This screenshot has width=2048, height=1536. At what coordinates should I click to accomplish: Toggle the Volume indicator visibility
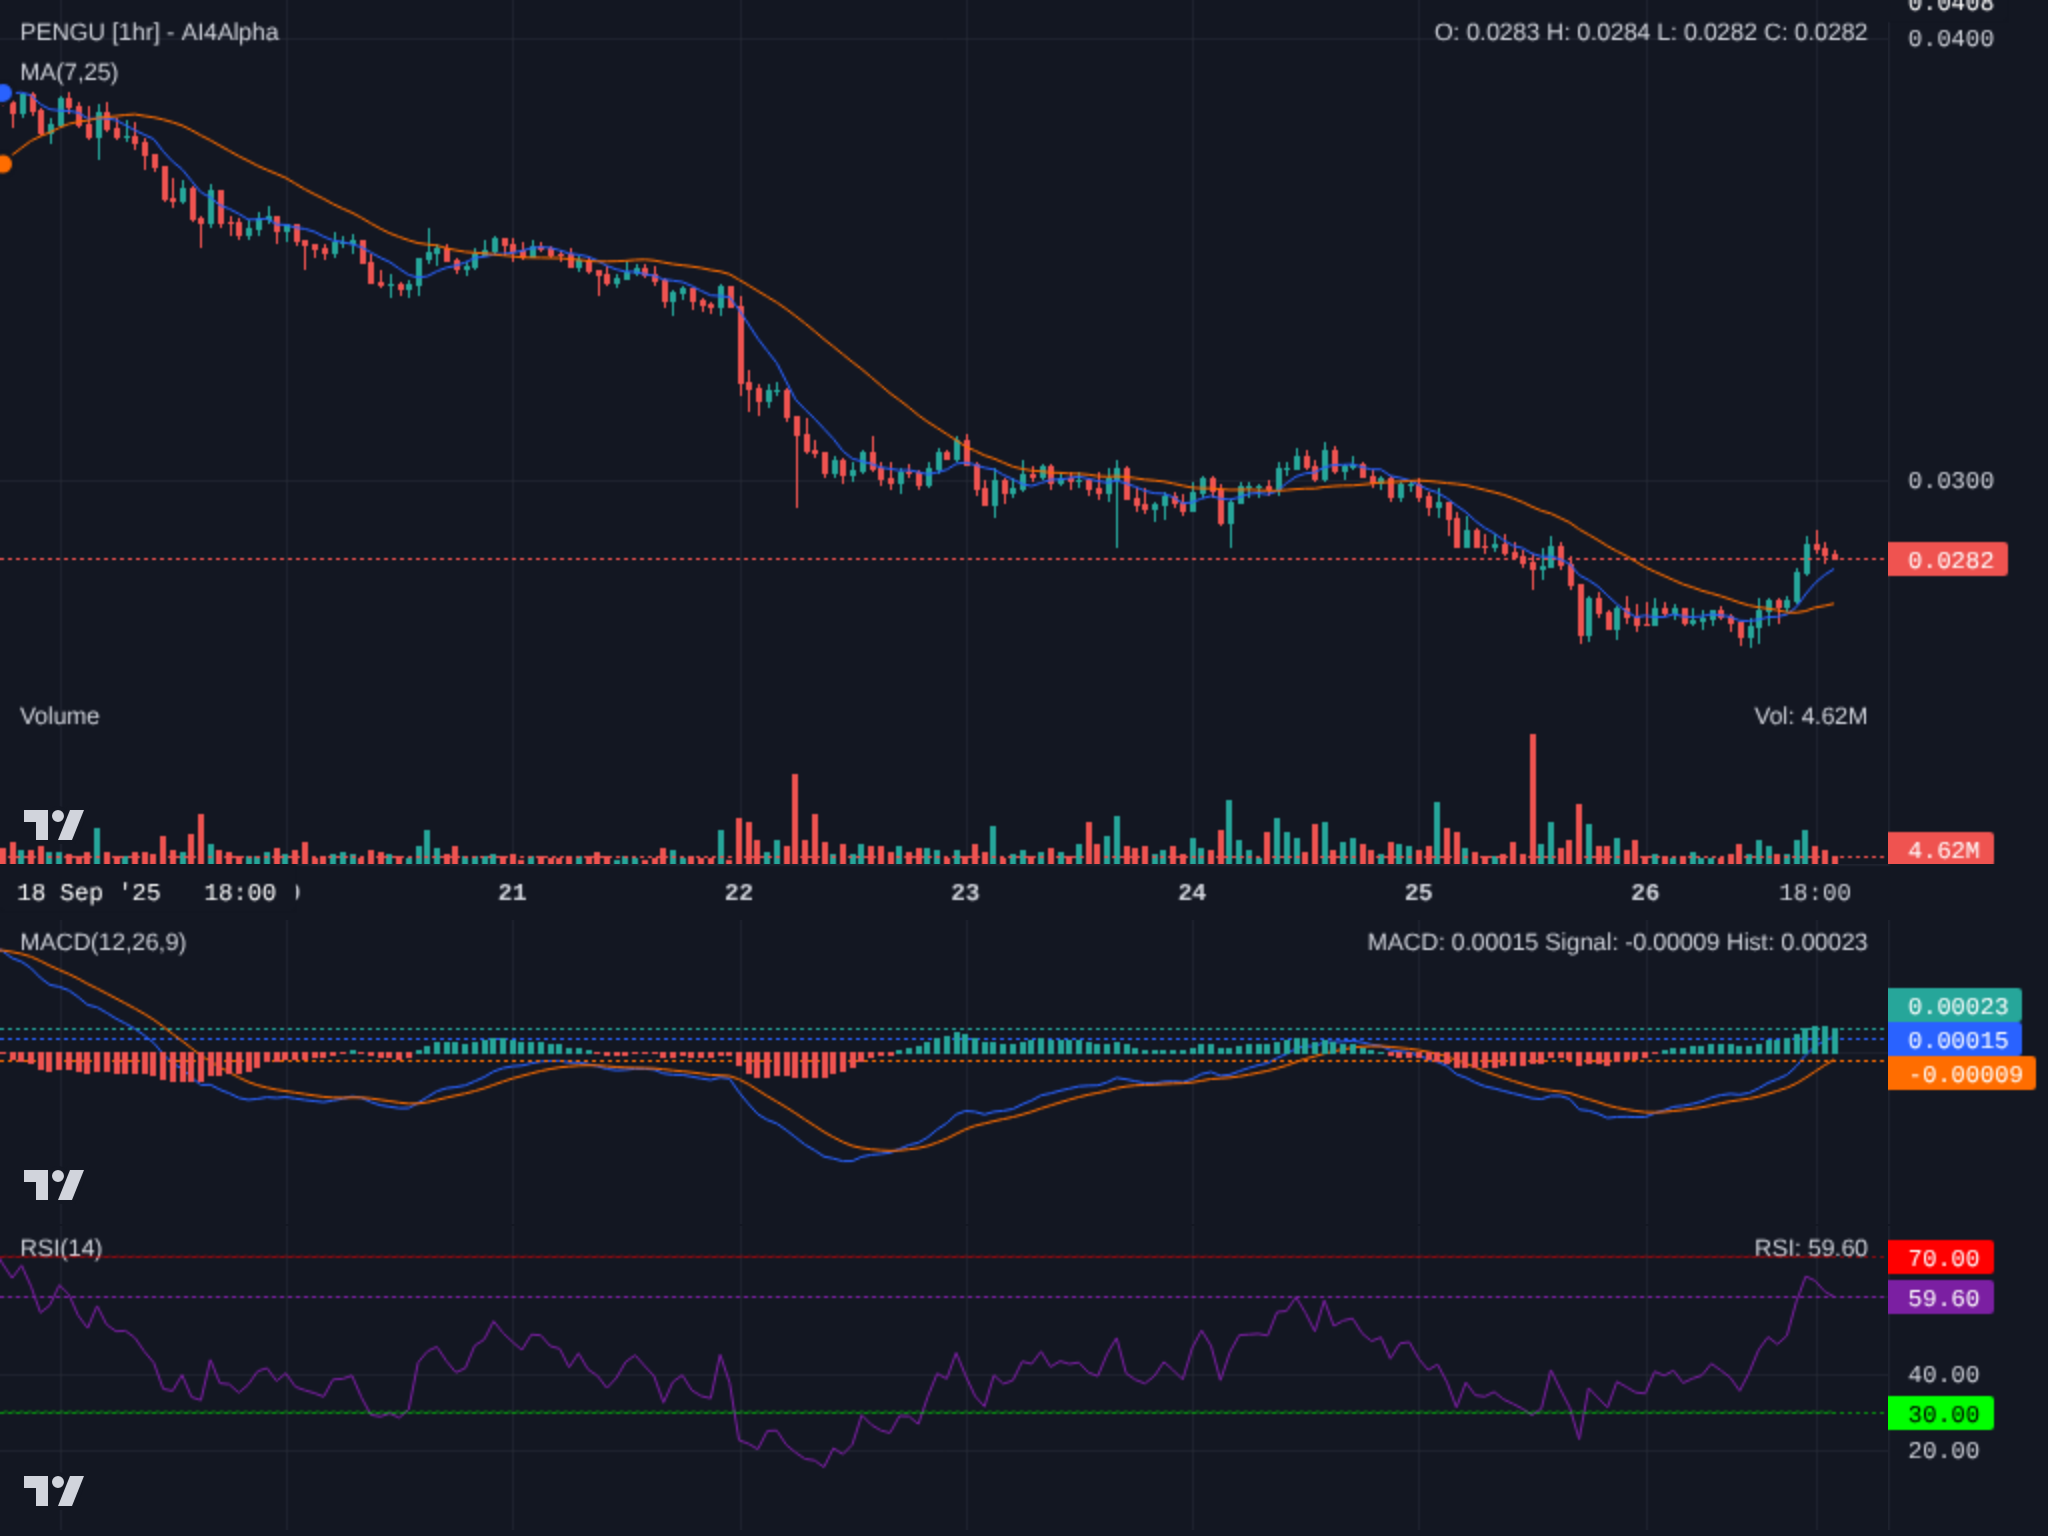[60, 717]
